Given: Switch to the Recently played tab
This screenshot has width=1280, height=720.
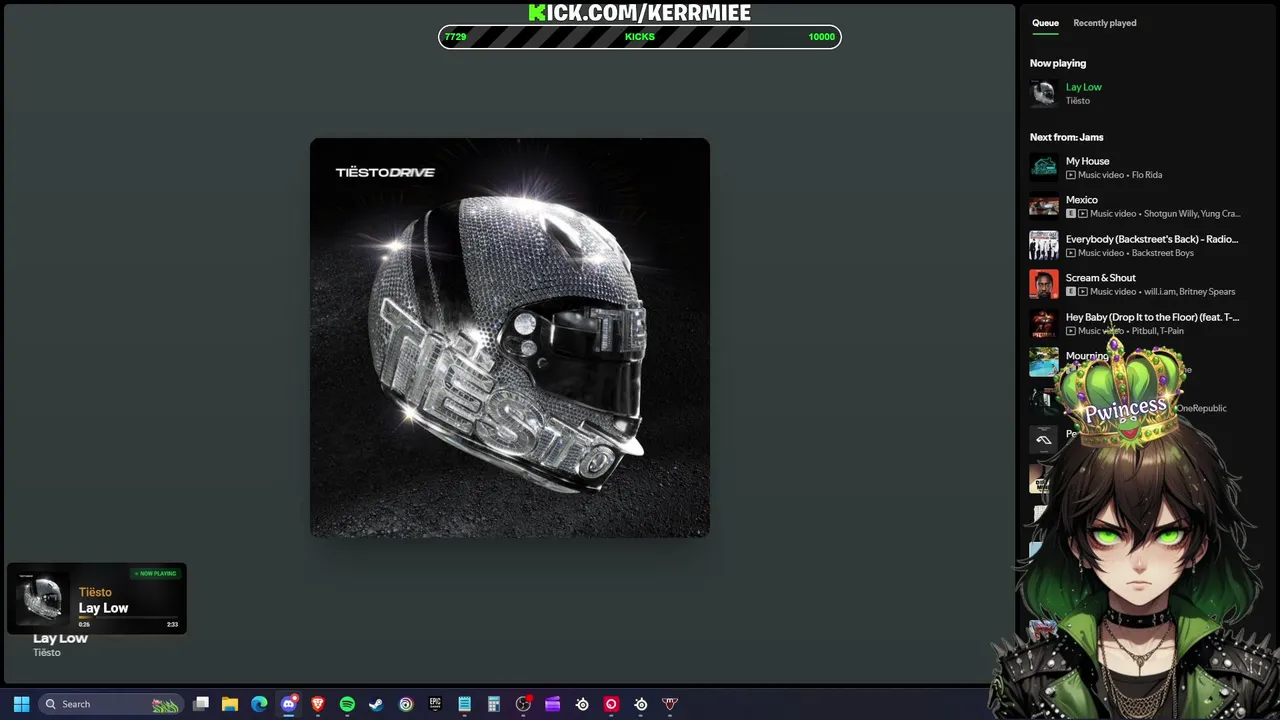Looking at the screenshot, I should (1104, 23).
